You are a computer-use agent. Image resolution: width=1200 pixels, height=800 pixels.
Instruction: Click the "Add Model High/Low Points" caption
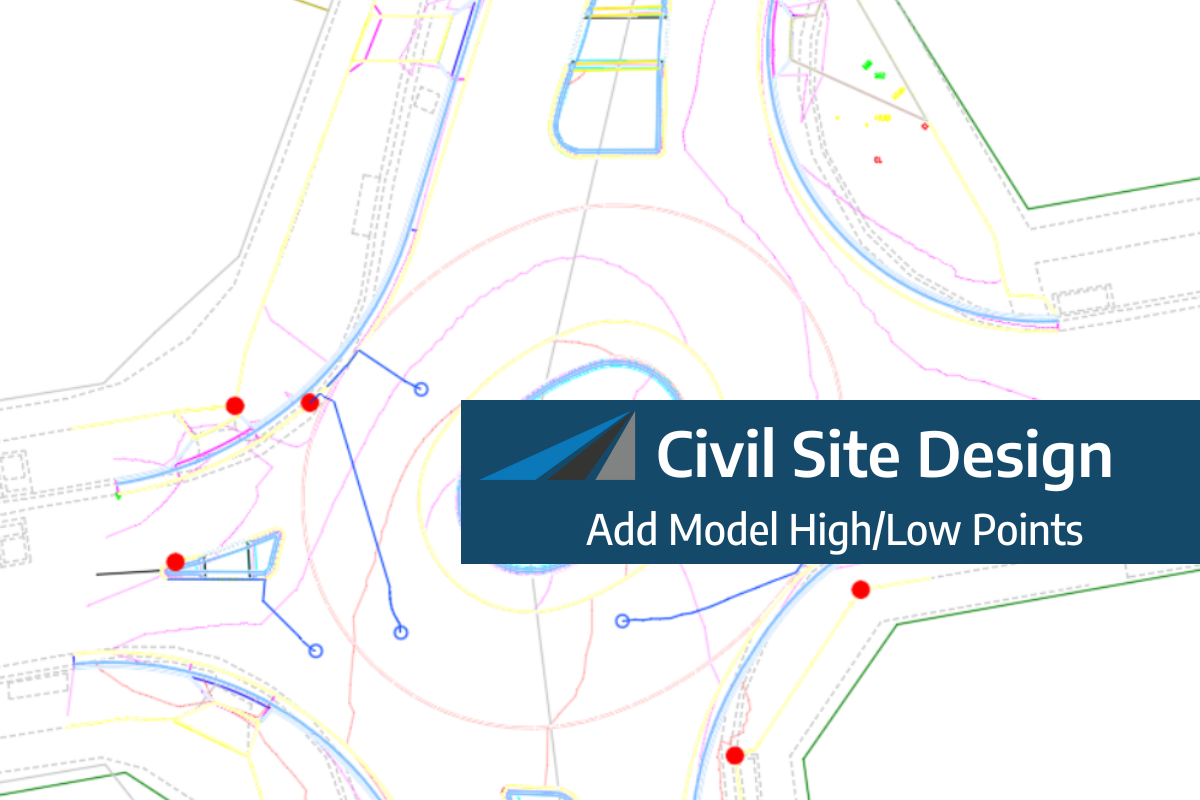pyautogui.click(x=834, y=530)
